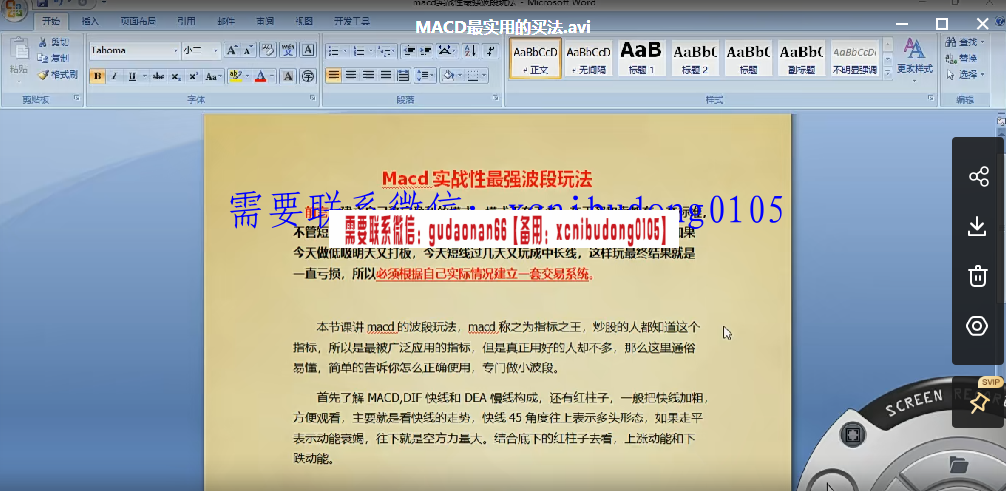Download the video with the download icon
The height and width of the screenshot is (491, 1006).
click(x=977, y=226)
